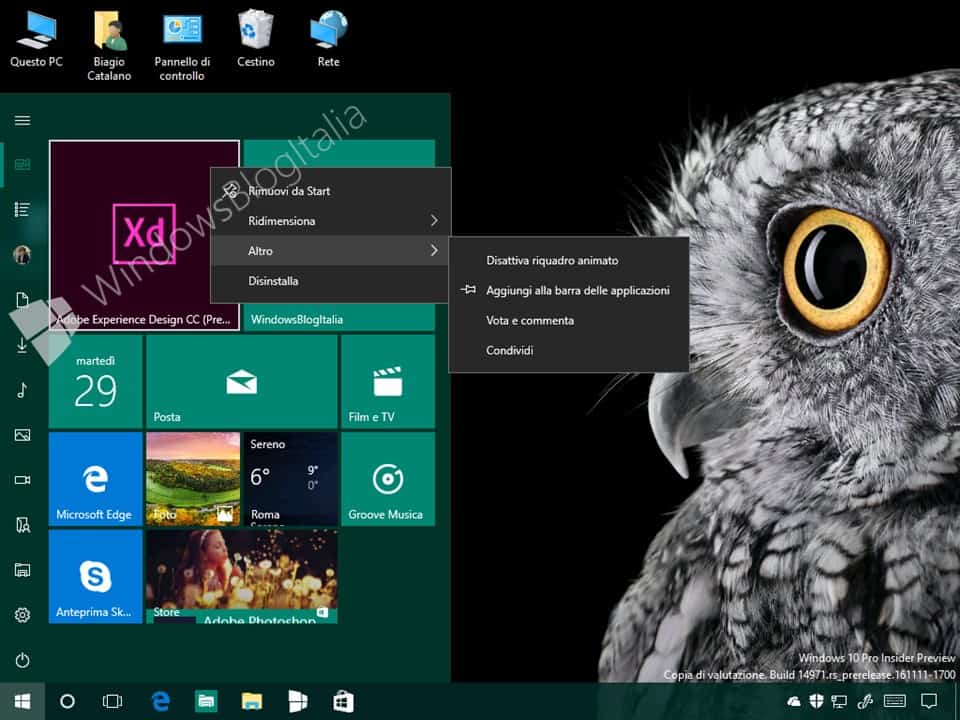The image size is (960, 720).
Task: Choose Vota e commenta
Action: point(569,321)
